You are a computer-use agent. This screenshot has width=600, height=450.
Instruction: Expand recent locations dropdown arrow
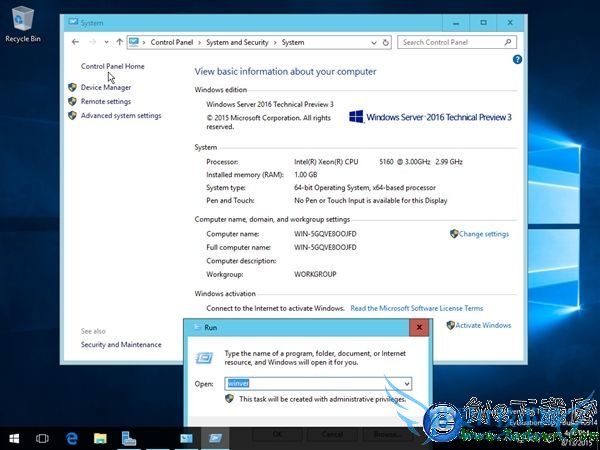pos(106,42)
